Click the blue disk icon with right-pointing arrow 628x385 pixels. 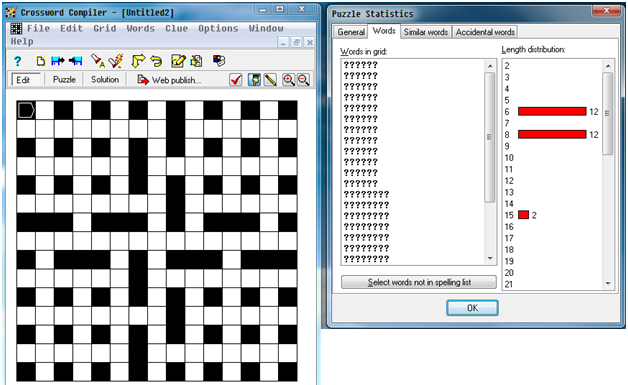click(58, 61)
